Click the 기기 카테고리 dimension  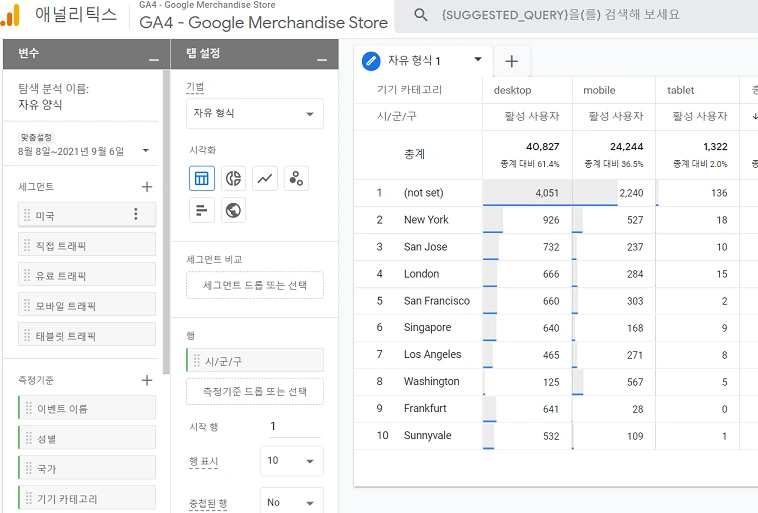pyautogui.click(x=87, y=498)
